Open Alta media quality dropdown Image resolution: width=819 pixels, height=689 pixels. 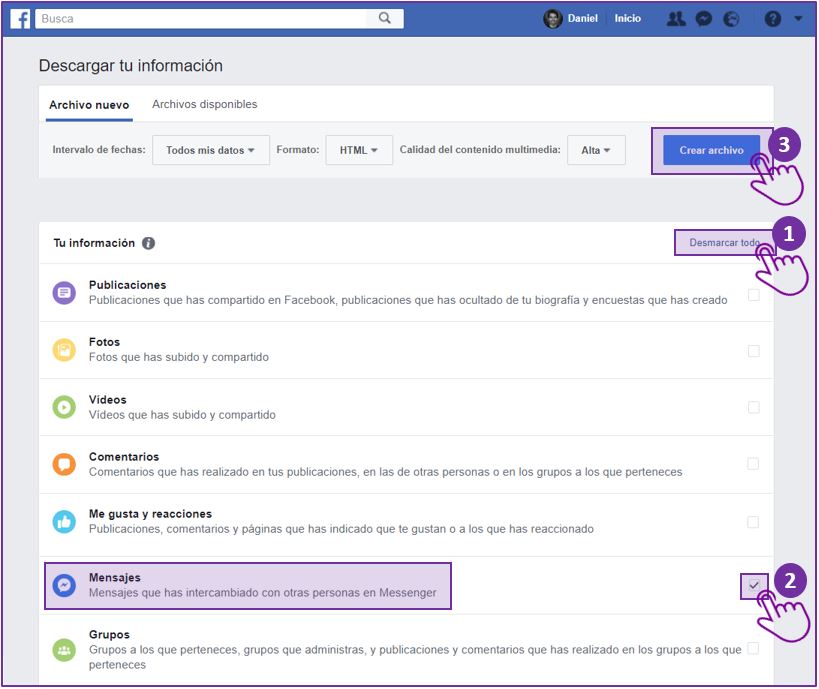point(596,150)
